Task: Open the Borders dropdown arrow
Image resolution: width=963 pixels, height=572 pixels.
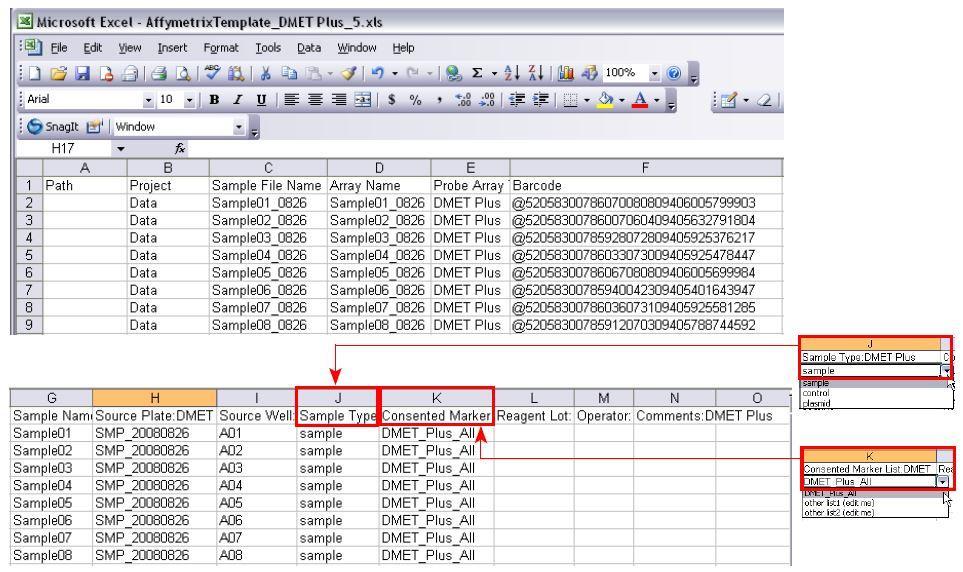Action: [x=587, y=100]
